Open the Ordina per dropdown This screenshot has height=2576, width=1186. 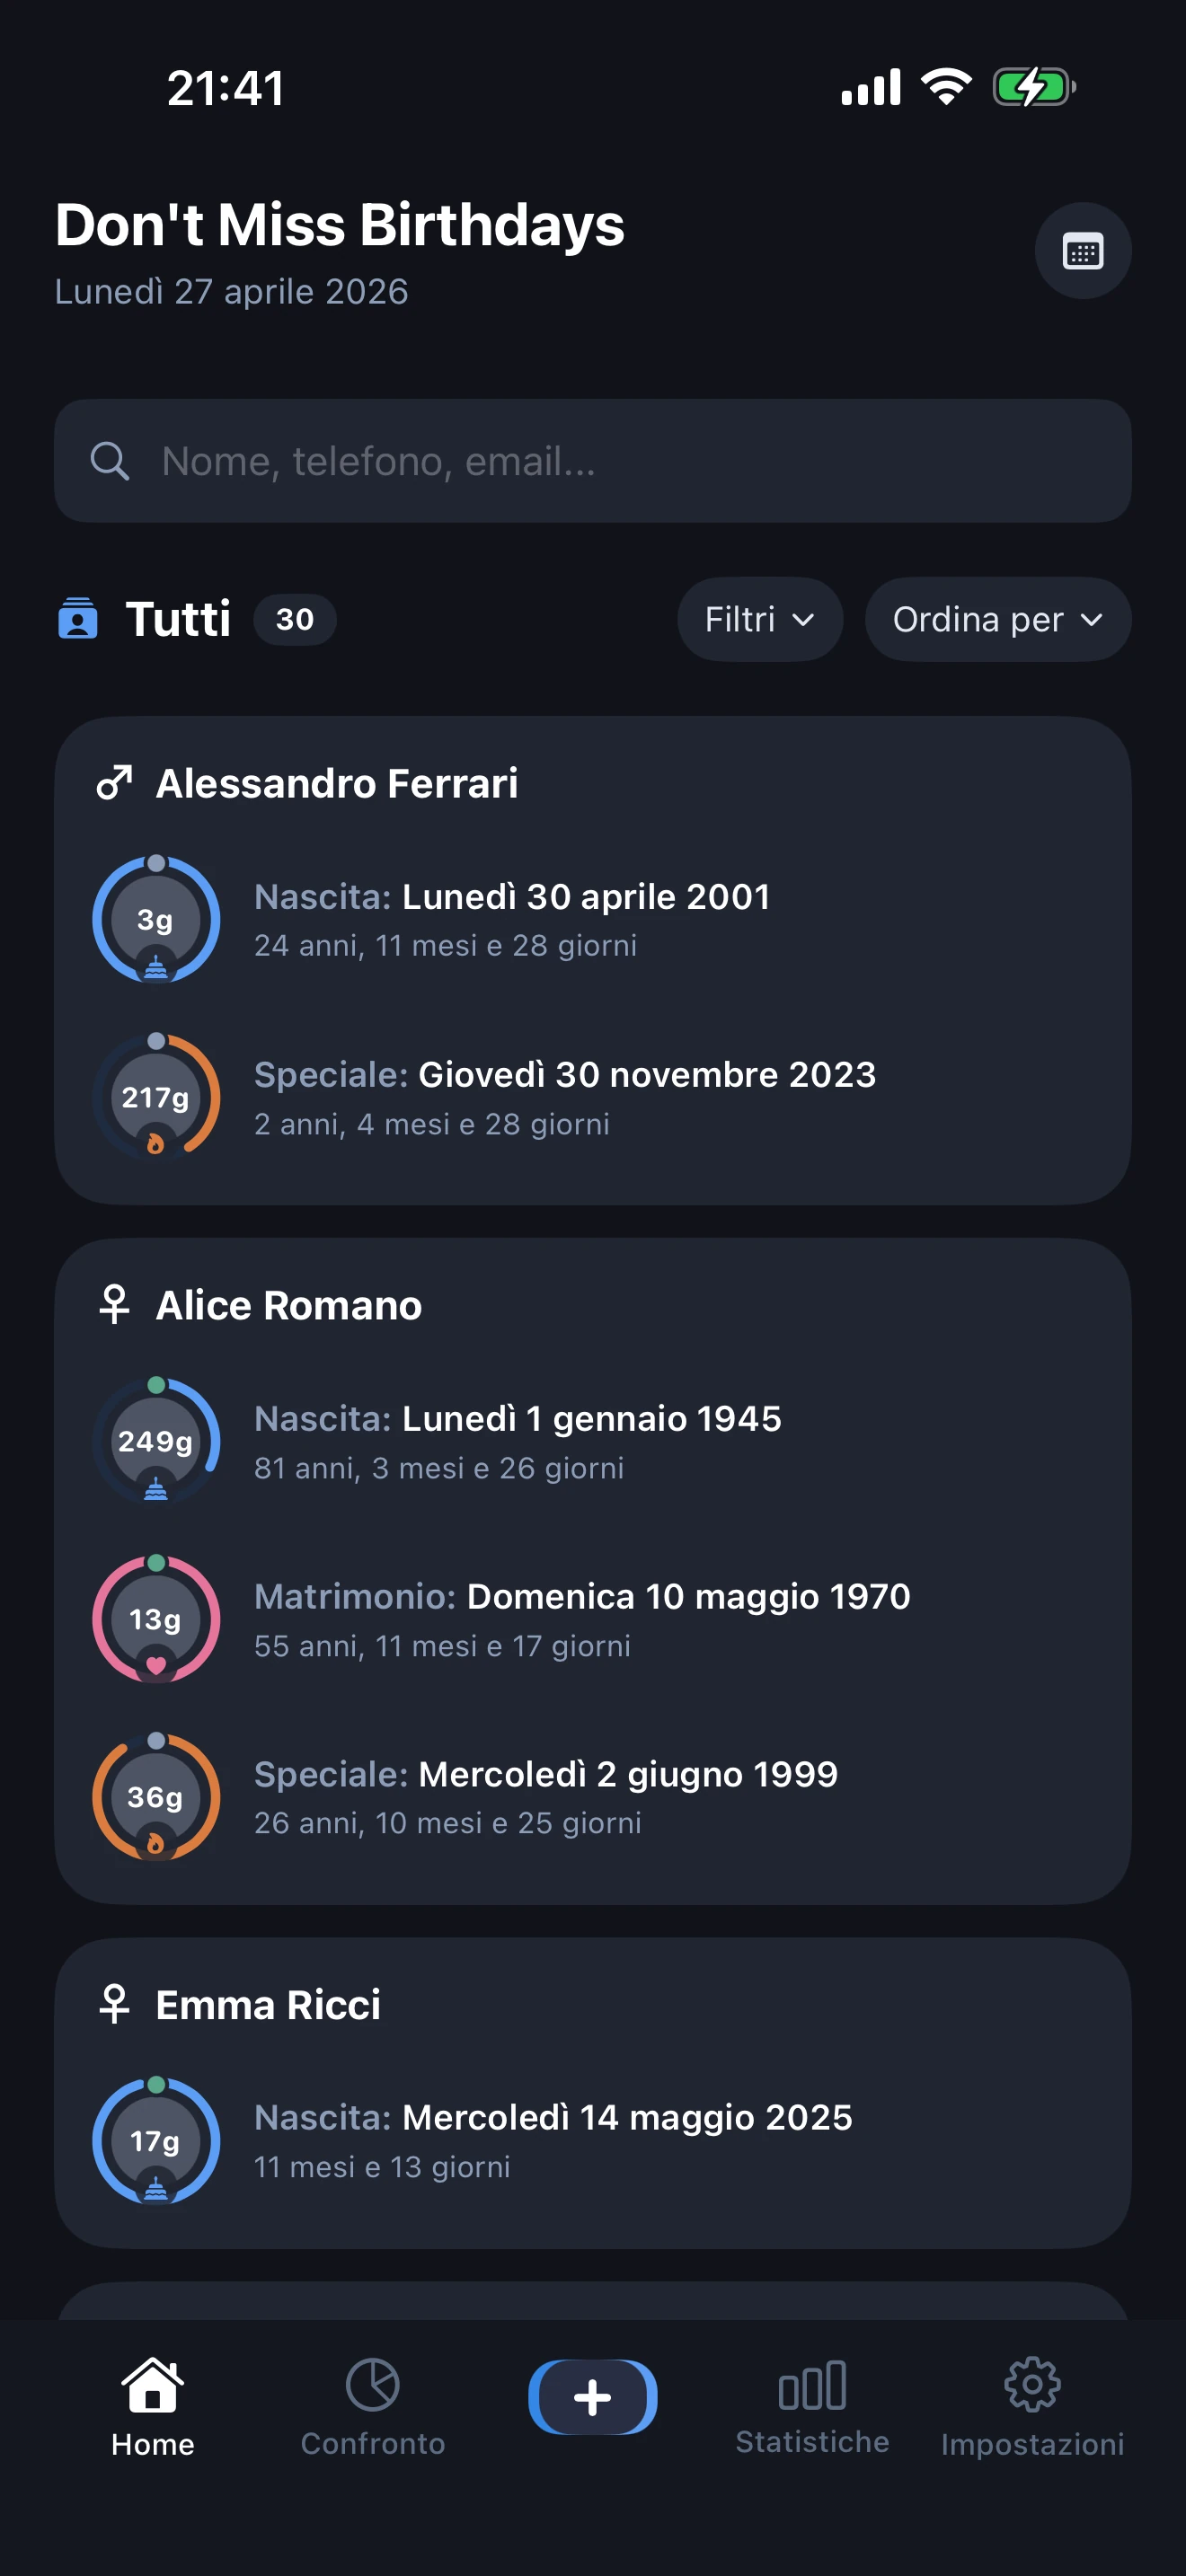click(997, 619)
